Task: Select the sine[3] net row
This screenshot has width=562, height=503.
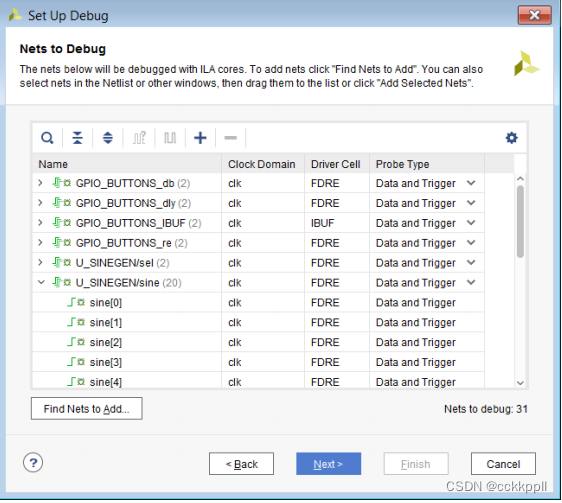Action: click(258, 362)
